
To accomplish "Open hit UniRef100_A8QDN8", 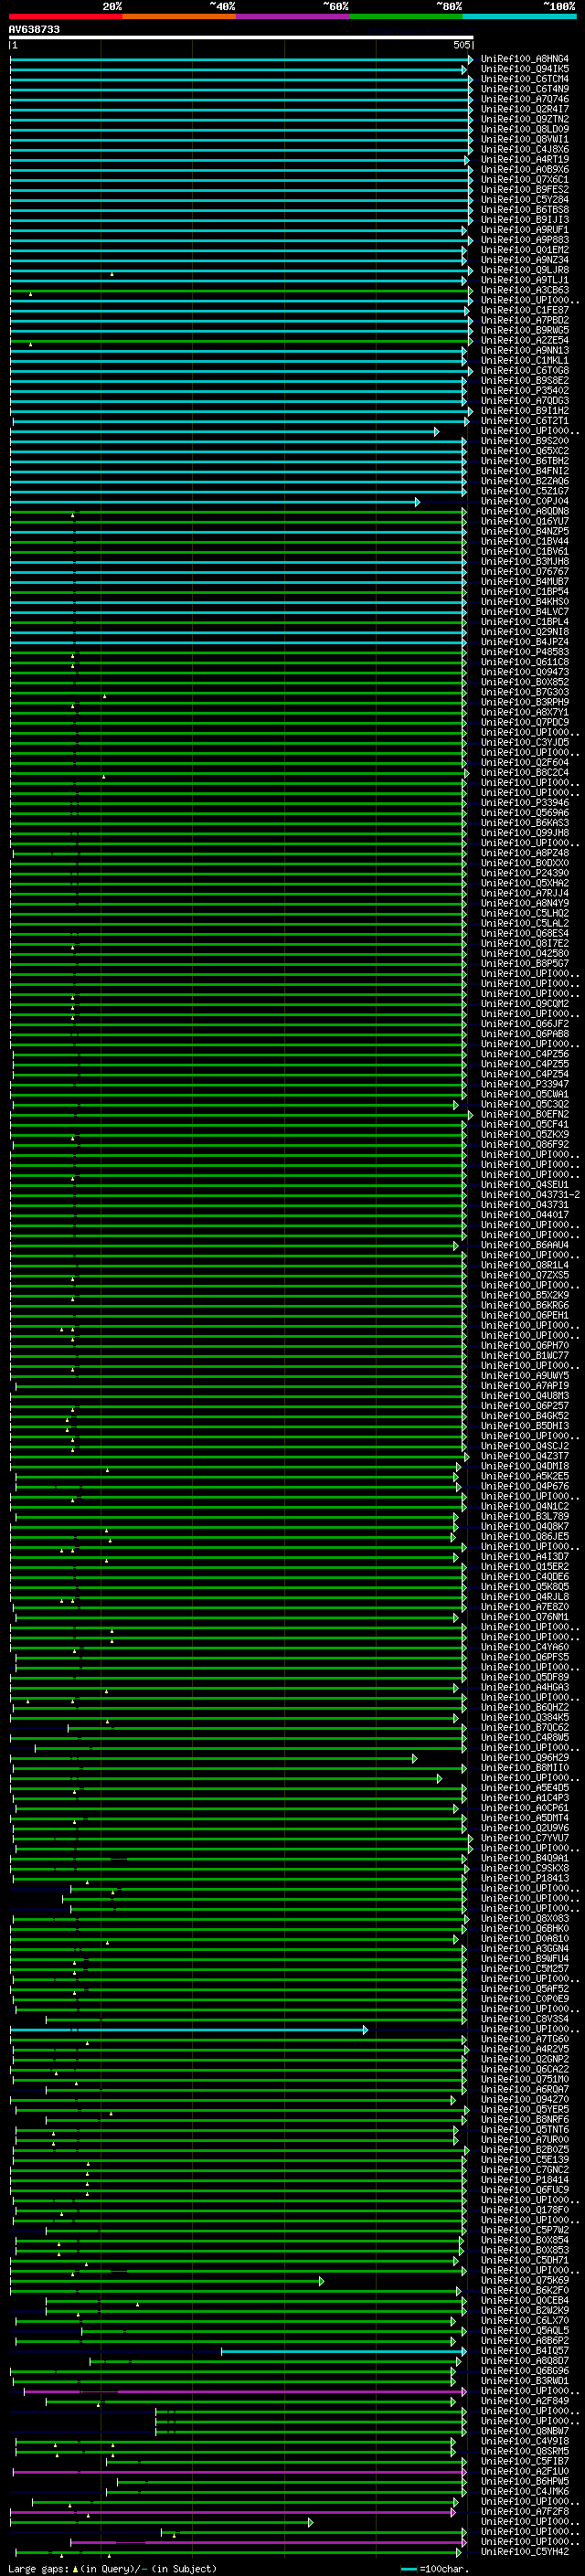I will (525, 511).
